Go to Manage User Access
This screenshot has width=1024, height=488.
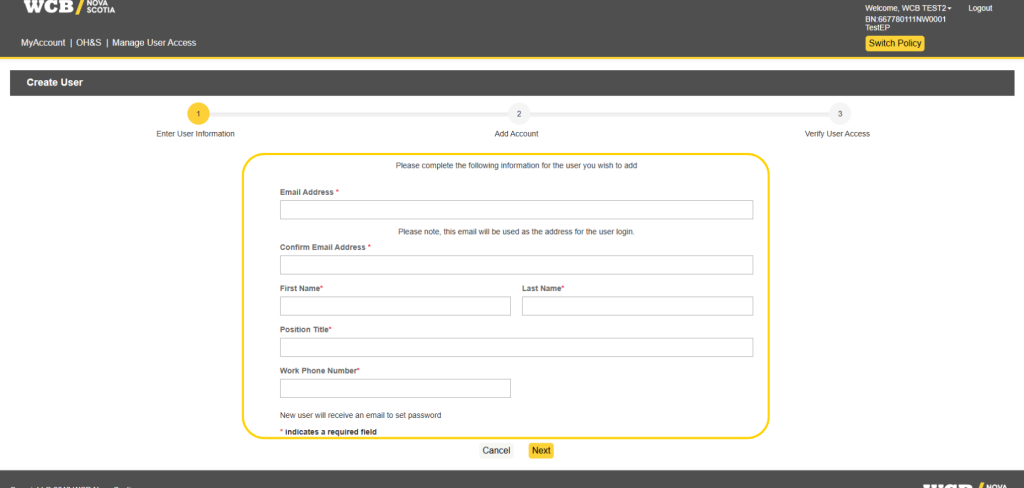[x=154, y=42]
